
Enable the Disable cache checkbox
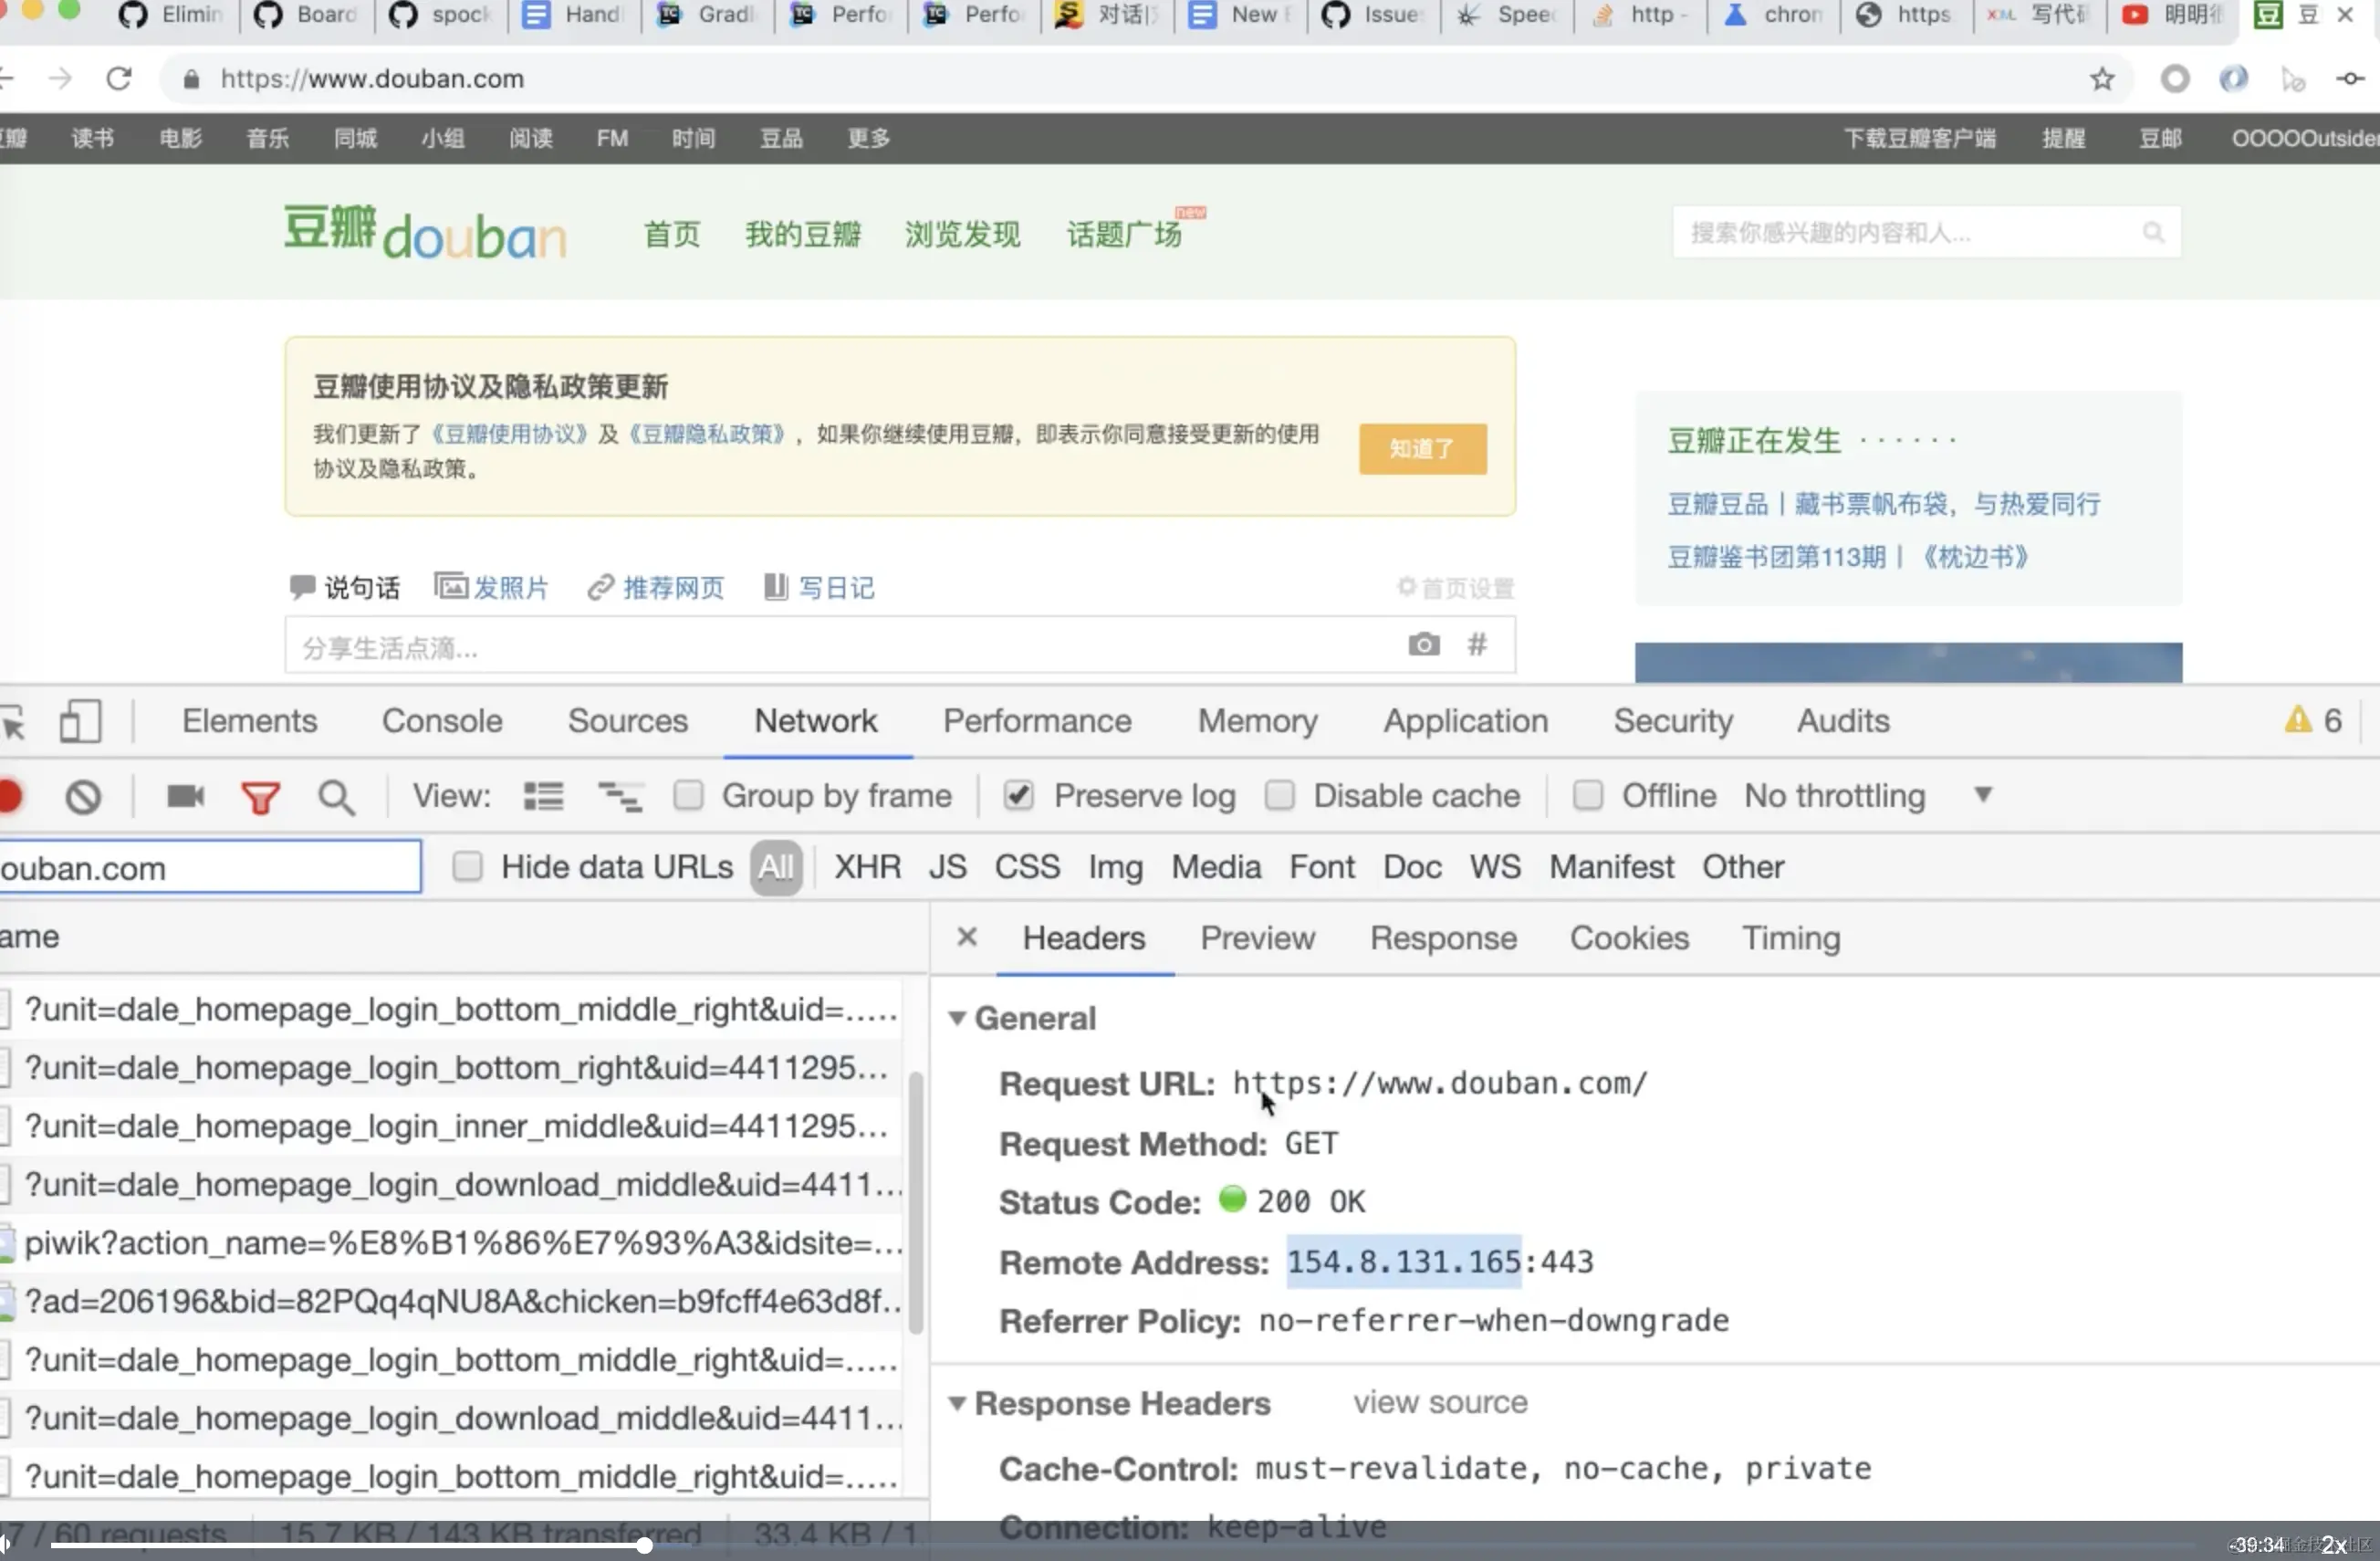coord(1280,796)
